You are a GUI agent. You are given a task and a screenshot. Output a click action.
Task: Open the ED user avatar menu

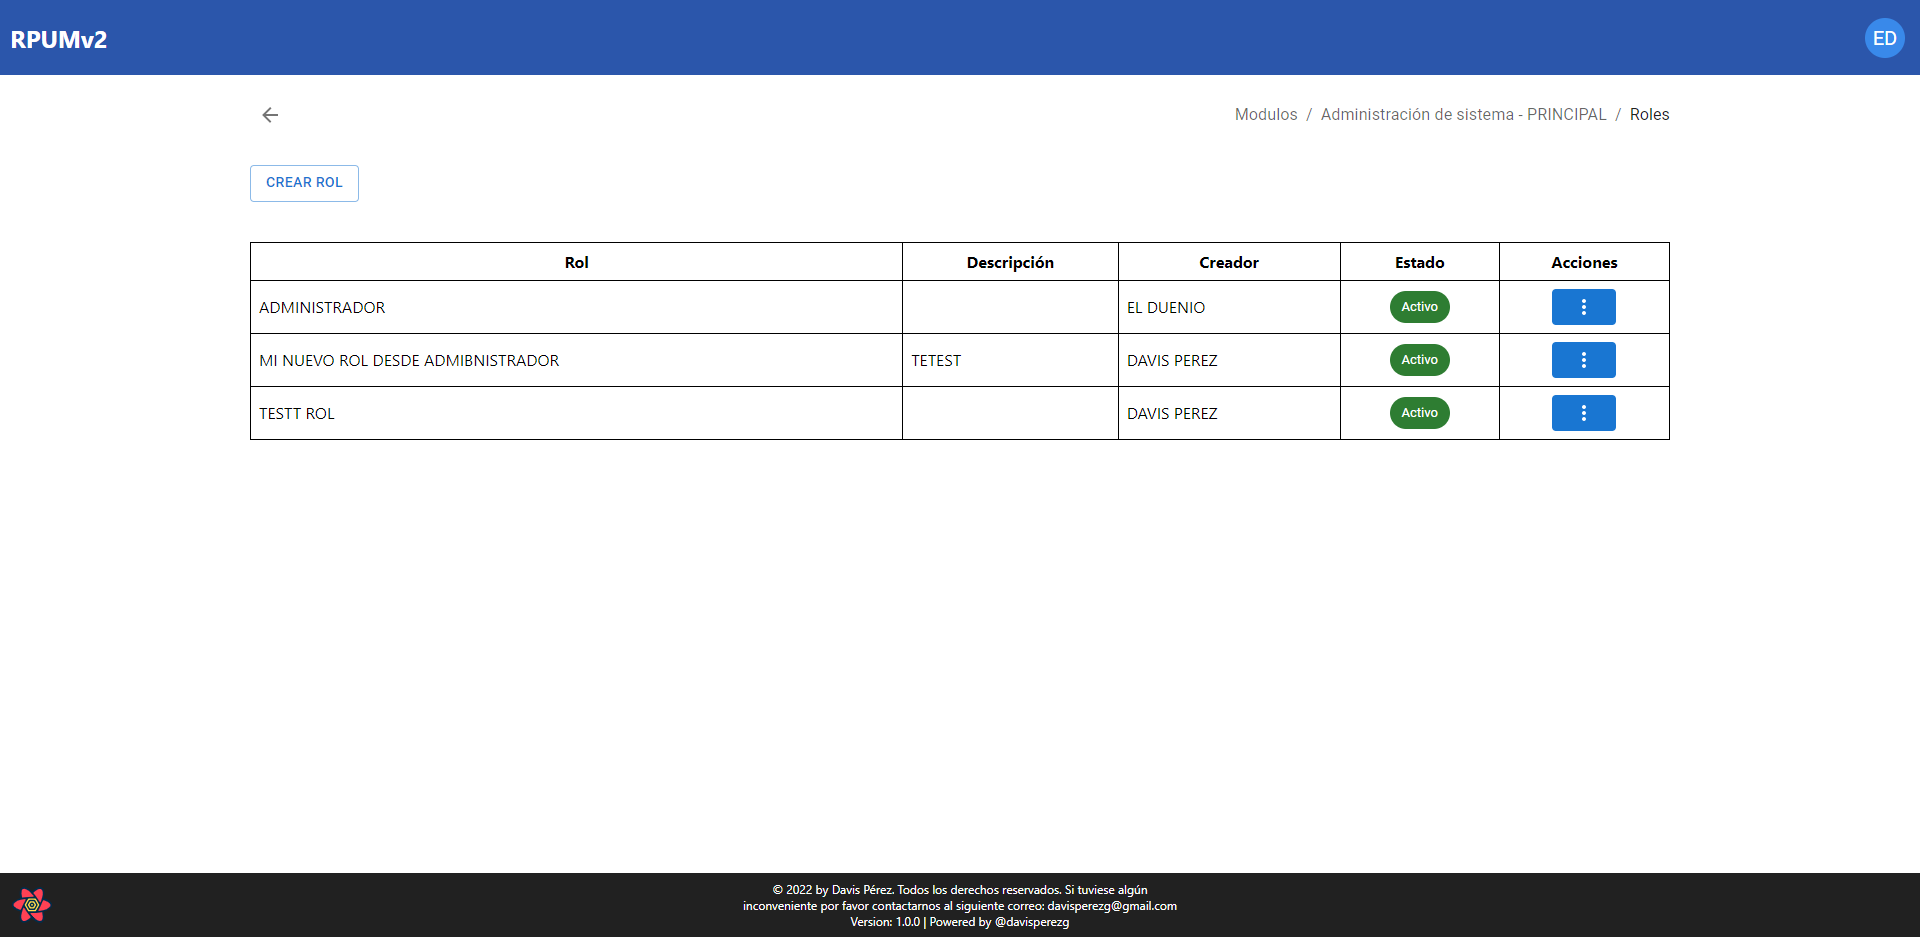tap(1884, 39)
